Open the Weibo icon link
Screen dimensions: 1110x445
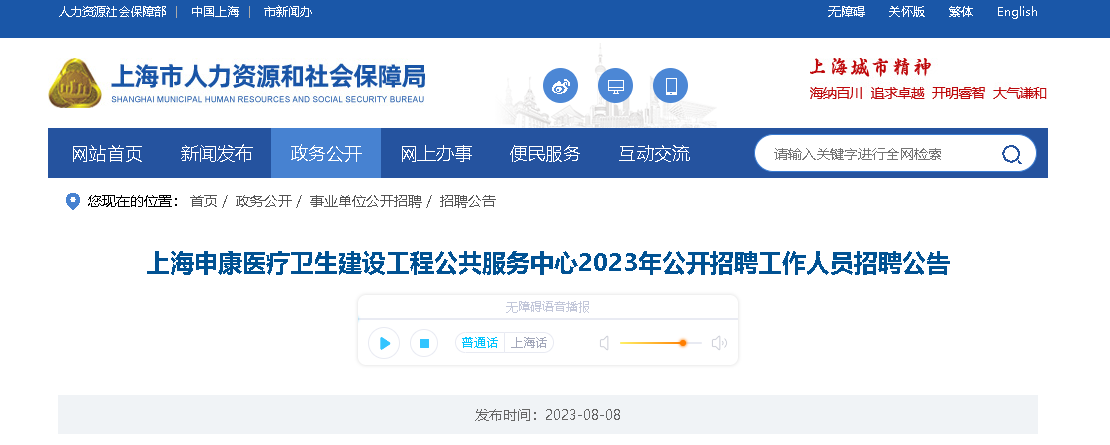[x=560, y=86]
